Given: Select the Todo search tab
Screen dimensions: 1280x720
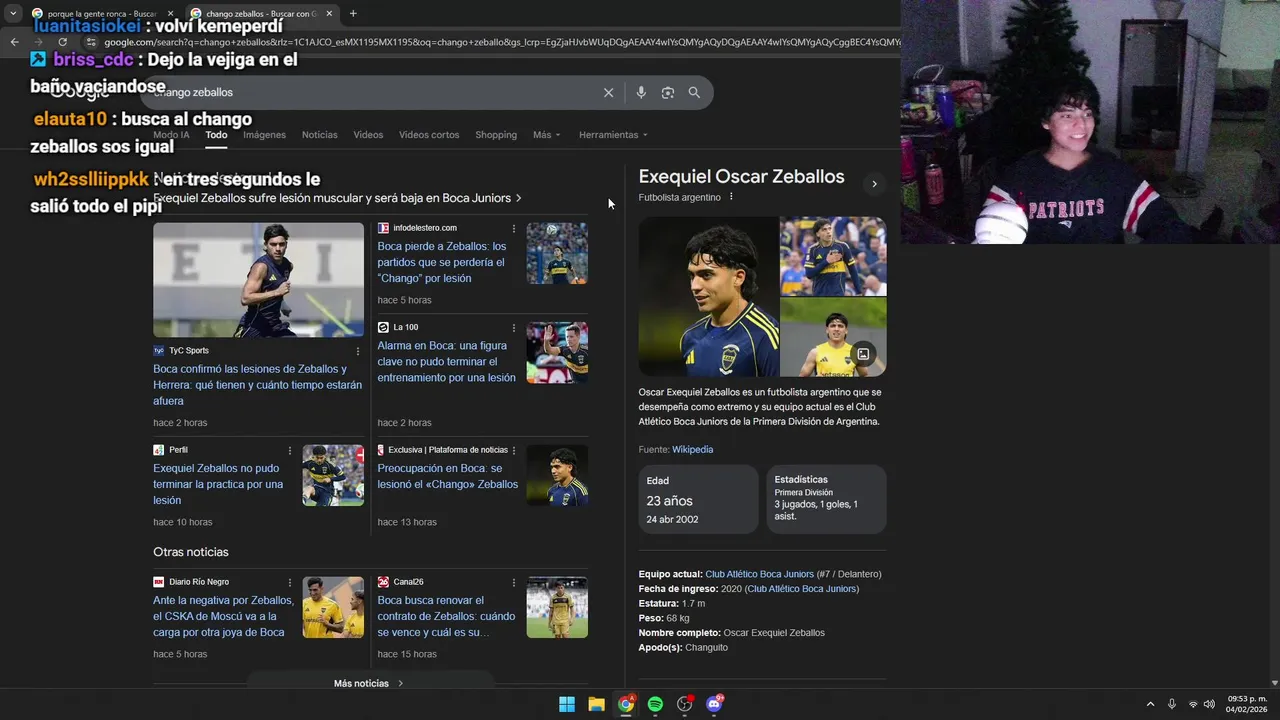Looking at the screenshot, I should (216, 135).
